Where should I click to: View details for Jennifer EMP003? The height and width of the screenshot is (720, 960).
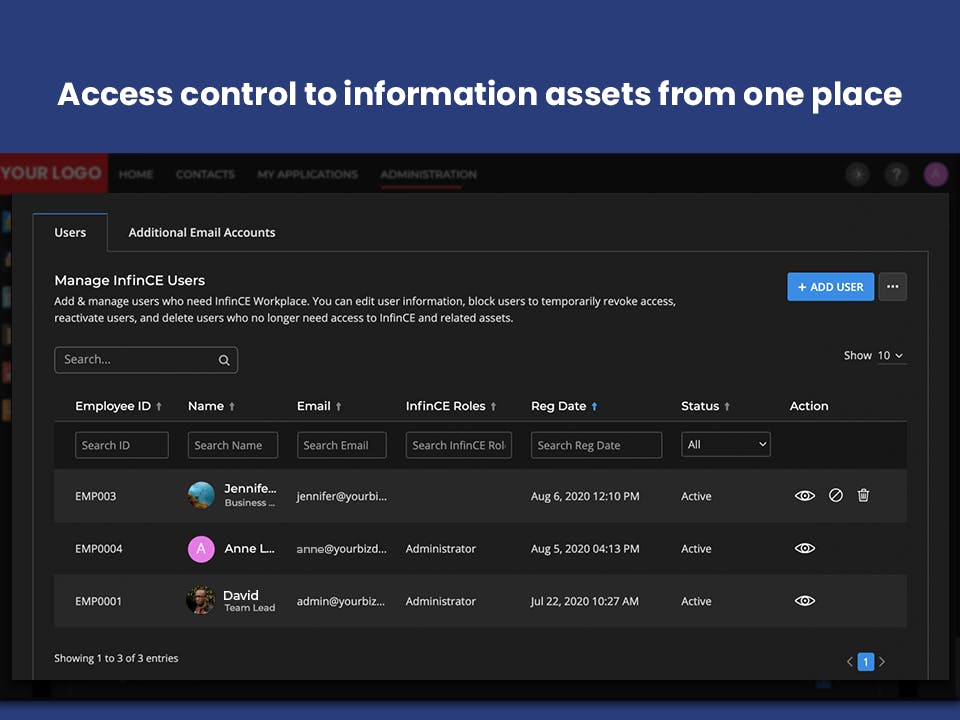[x=804, y=496]
